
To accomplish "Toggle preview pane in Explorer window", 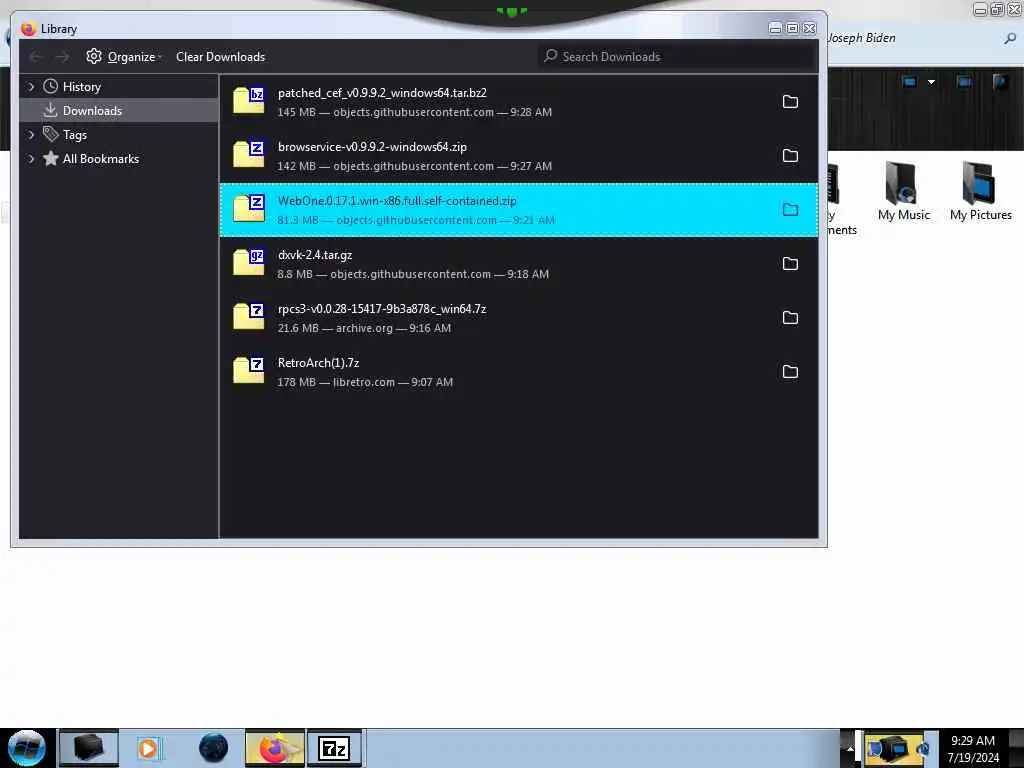I will pyautogui.click(x=963, y=82).
